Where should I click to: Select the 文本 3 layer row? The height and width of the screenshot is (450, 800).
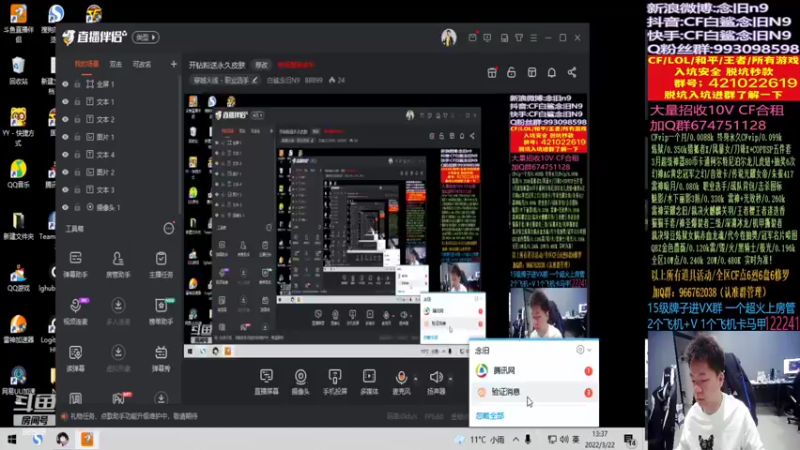[x=118, y=189]
